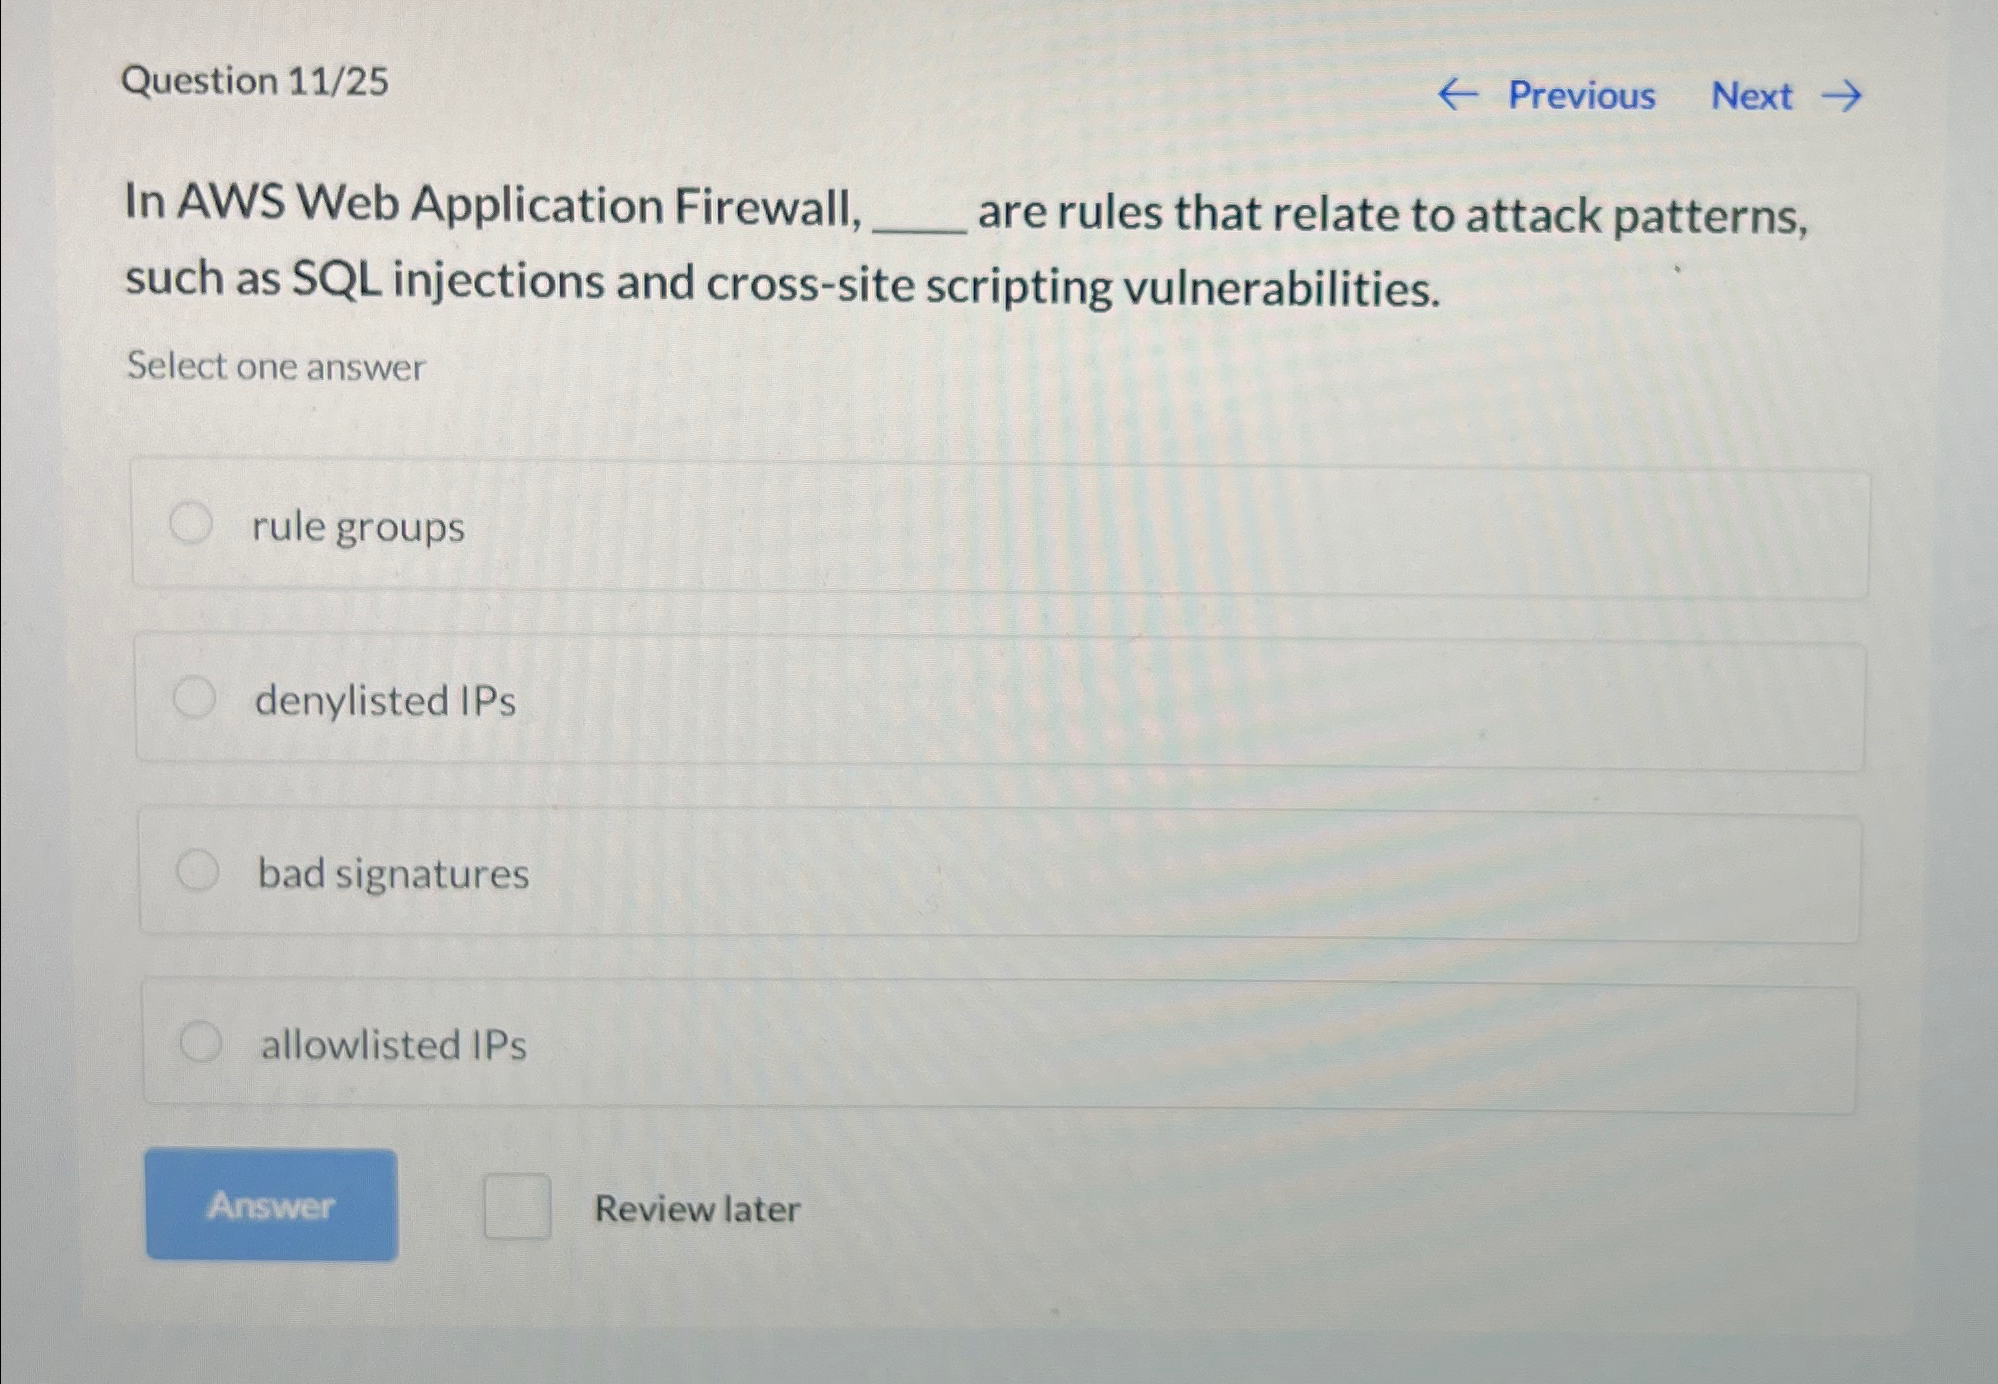The image size is (1998, 1384).
Task: Open the previous question via Previous link
Action: tap(1580, 95)
